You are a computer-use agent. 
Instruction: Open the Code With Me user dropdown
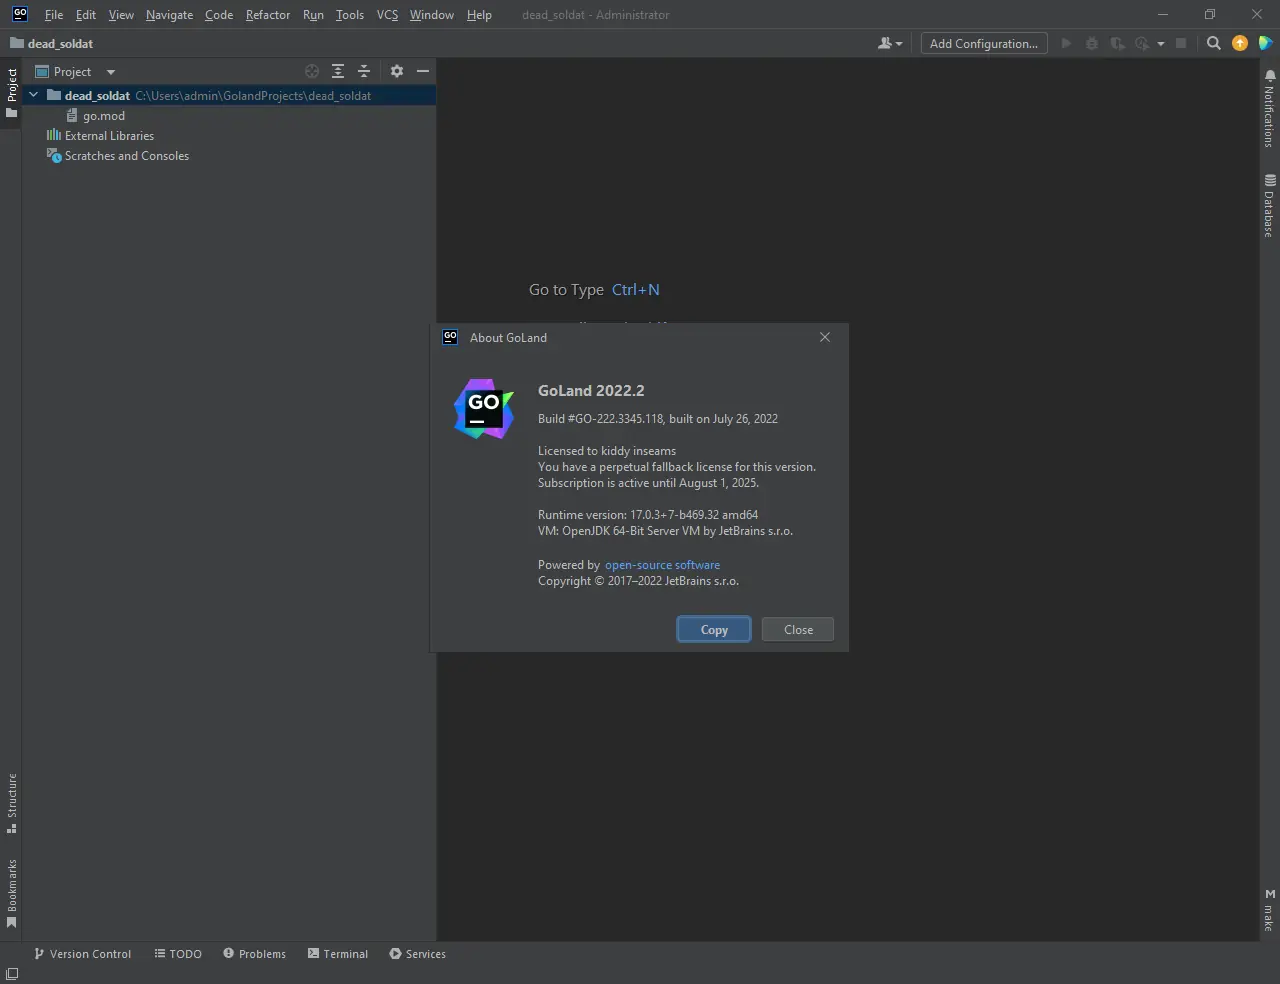point(890,44)
